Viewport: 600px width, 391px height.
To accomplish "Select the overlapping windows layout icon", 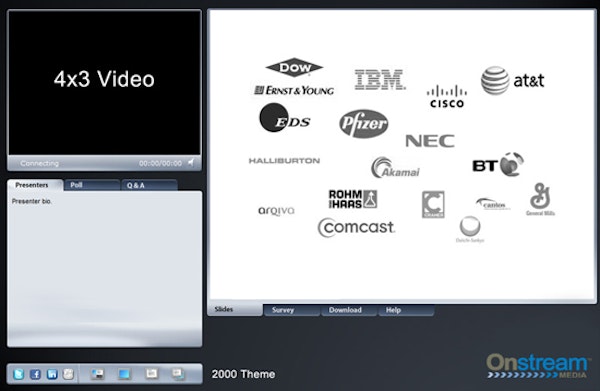I will point(178,373).
